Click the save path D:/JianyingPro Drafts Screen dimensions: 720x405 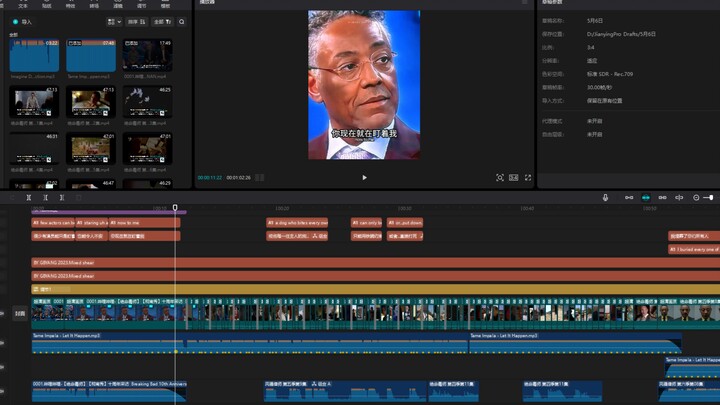(x=621, y=34)
